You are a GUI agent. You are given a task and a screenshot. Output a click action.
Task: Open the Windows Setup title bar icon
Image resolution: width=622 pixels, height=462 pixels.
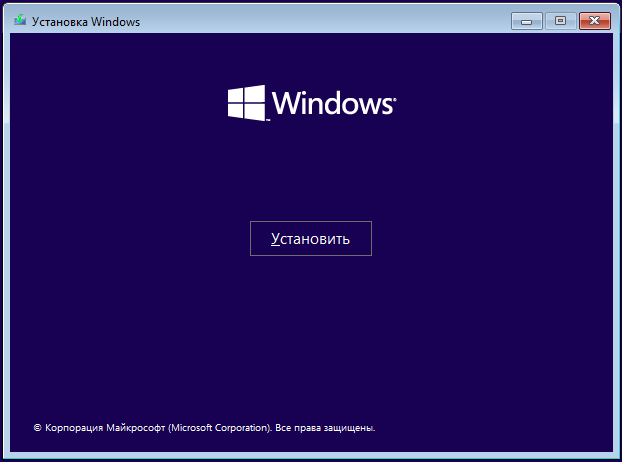[20, 20]
